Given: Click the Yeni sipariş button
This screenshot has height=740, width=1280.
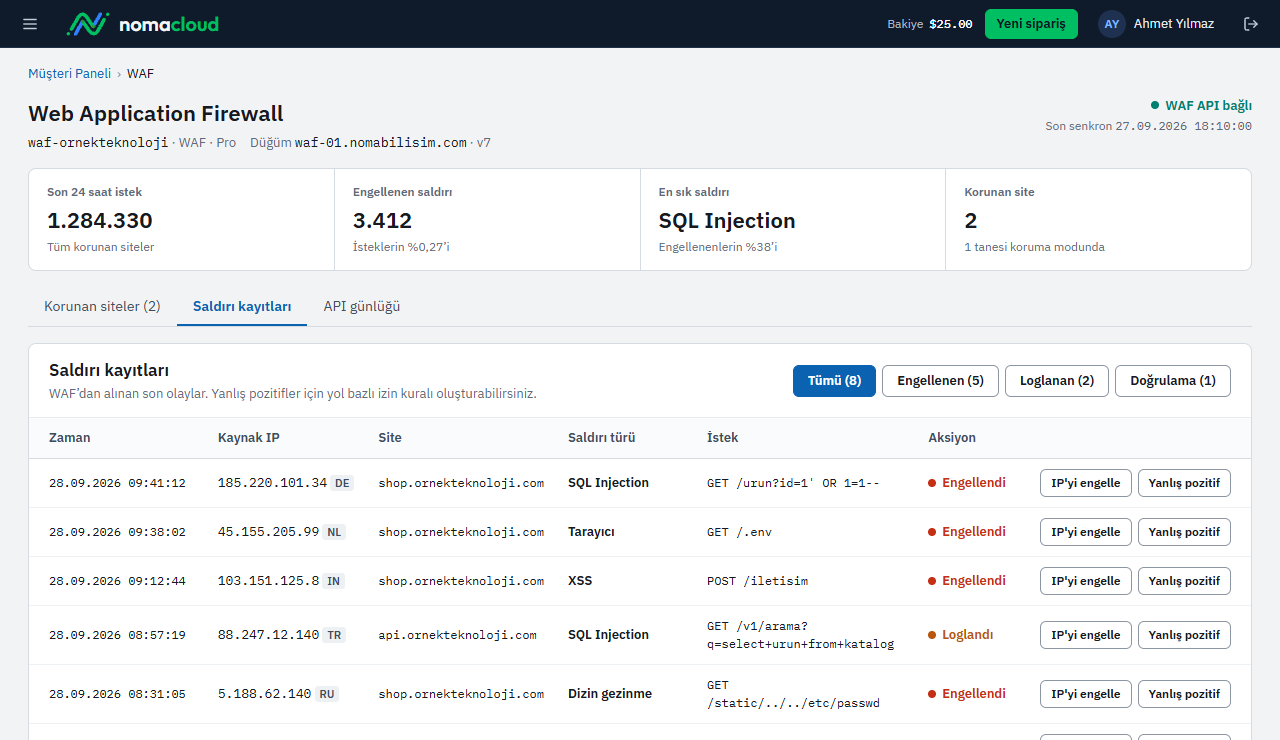Looking at the screenshot, I should click(1031, 24).
